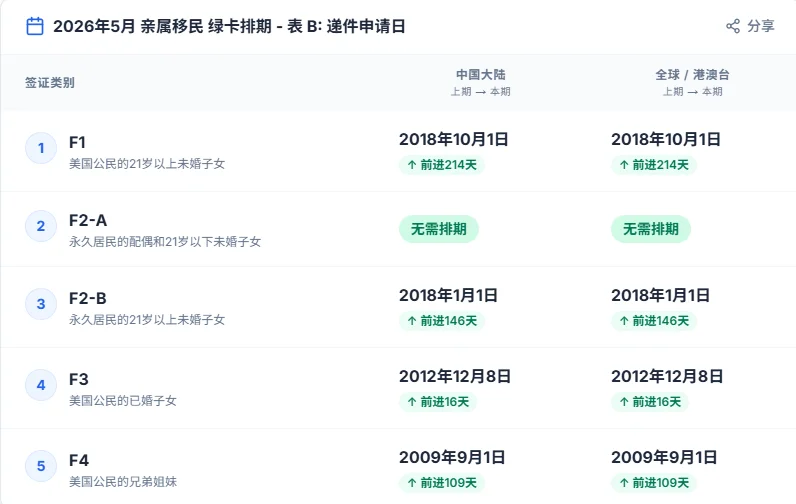Image resolution: width=796 pixels, height=504 pixels.
Task: Click the 分享 share button label
Action: click(761, 26)
